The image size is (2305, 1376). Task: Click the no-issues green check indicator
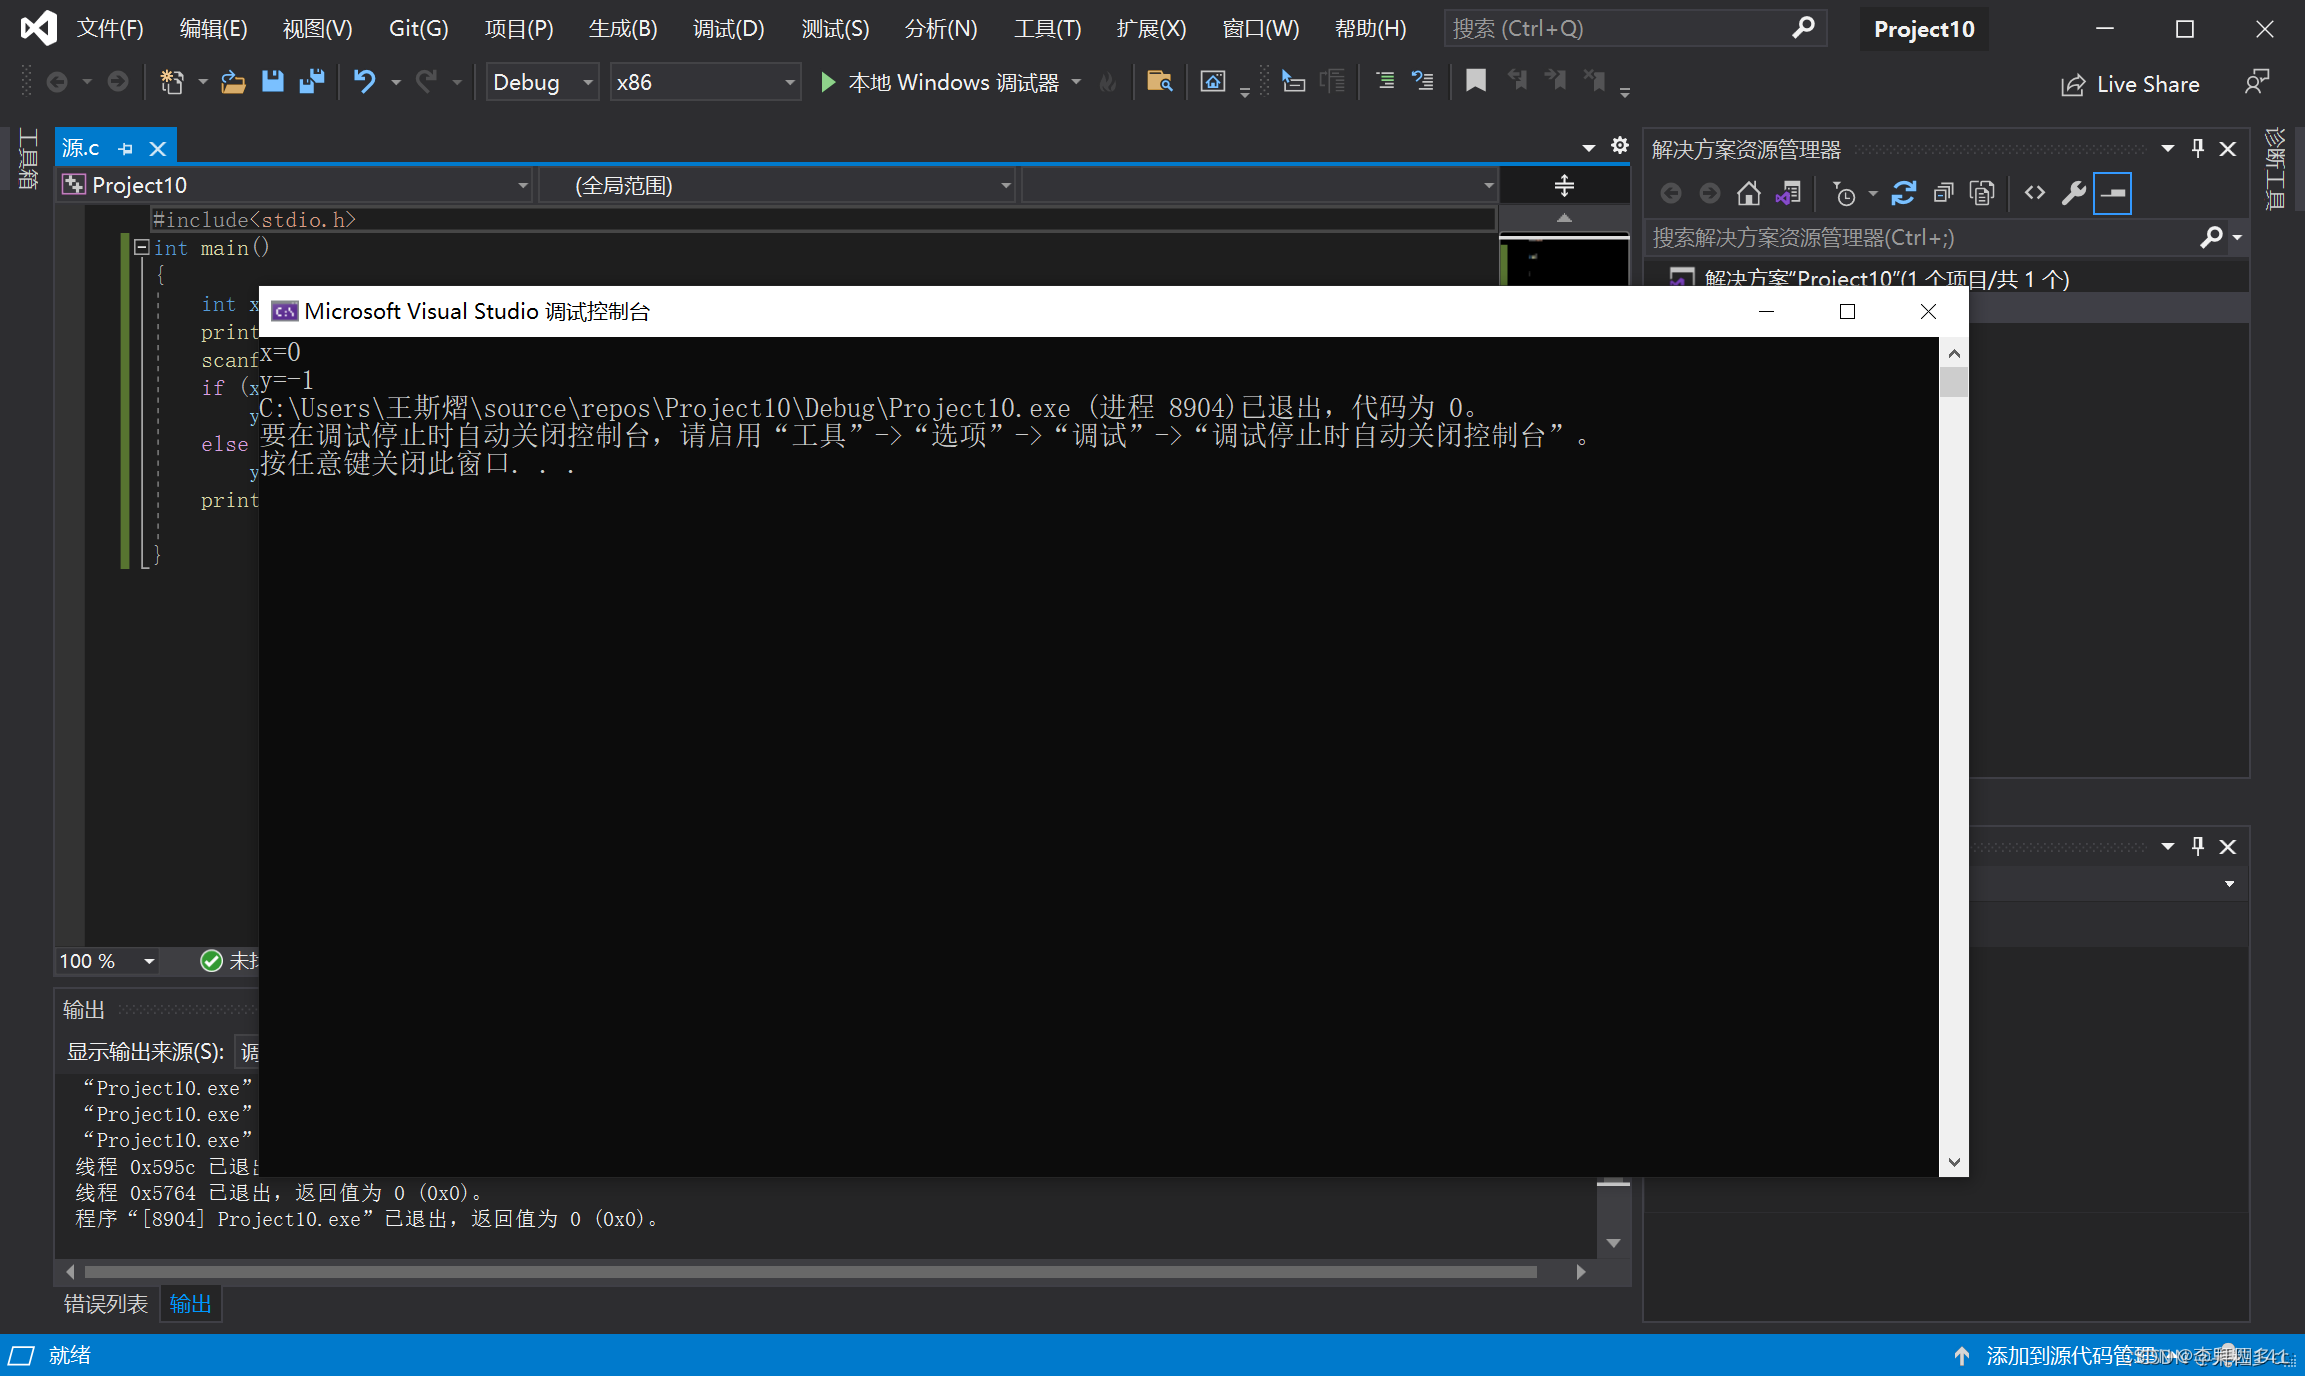[211, 961]
